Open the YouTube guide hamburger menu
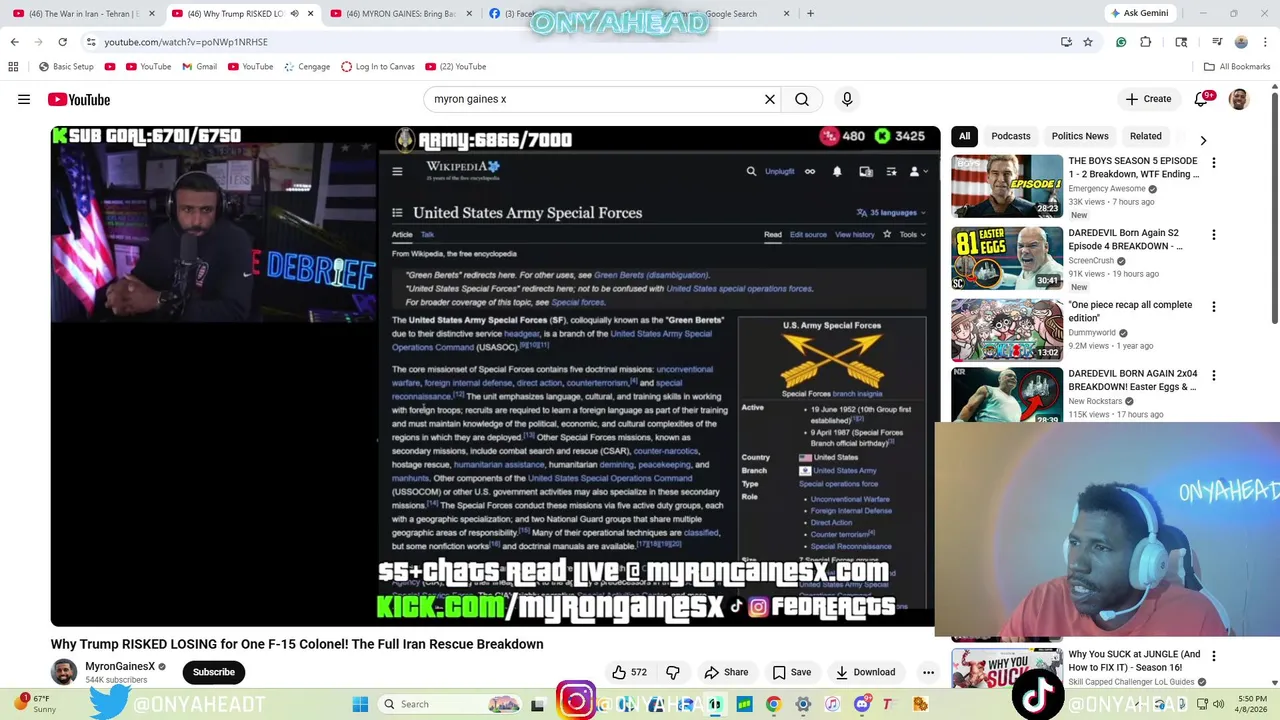The image size is (1280, 720). click(24, 99)
